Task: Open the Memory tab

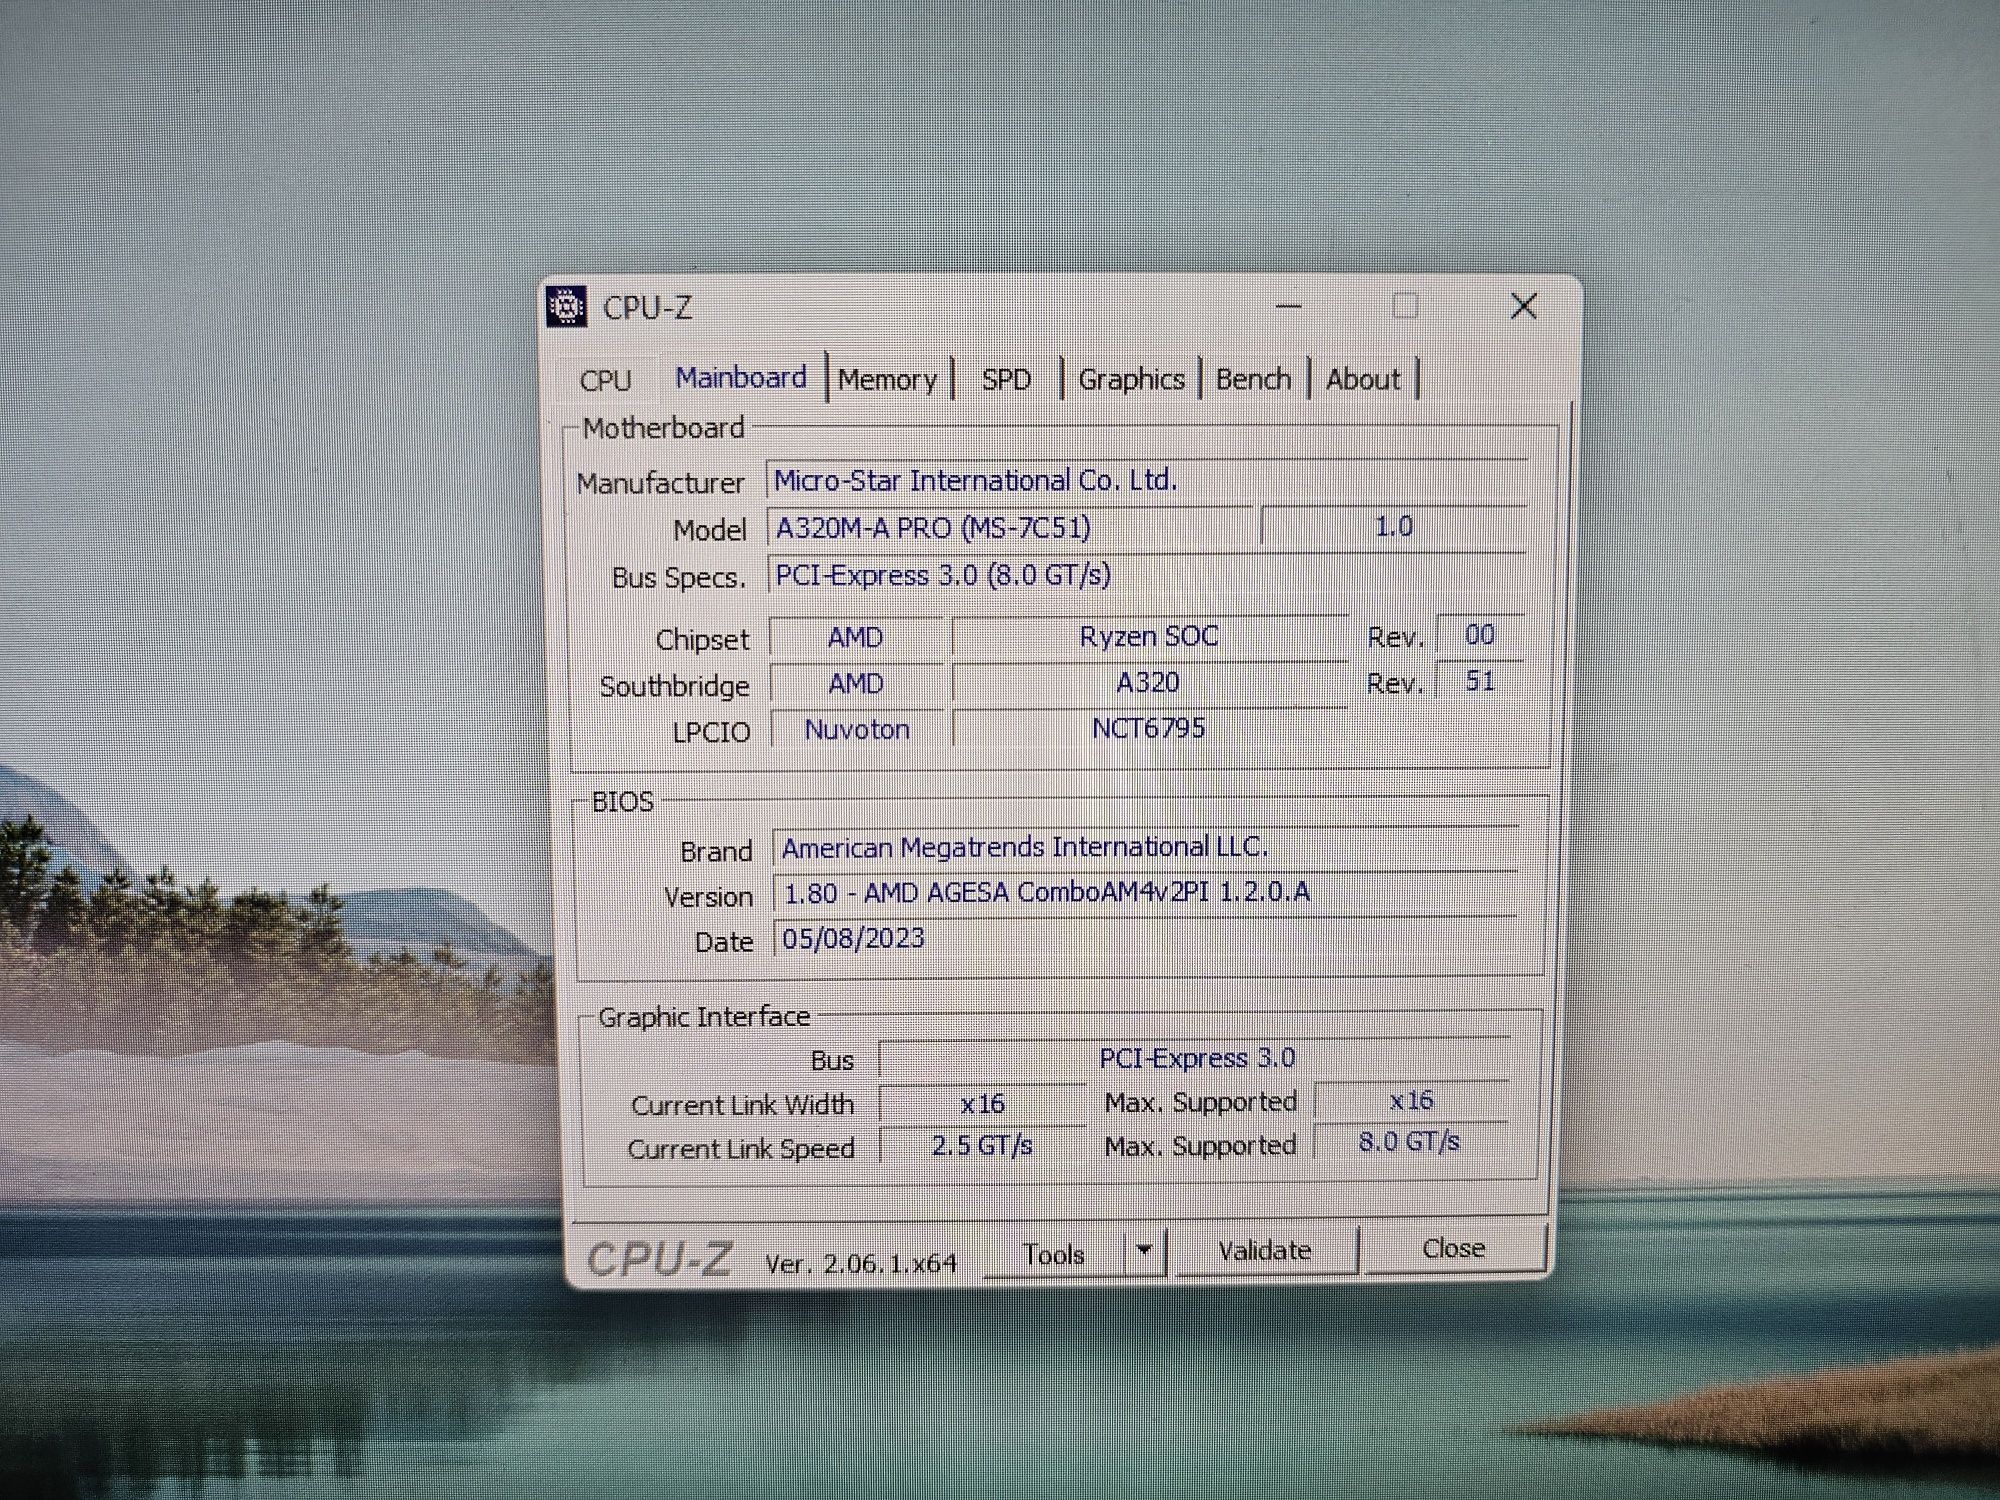Action: coord(888,380)
